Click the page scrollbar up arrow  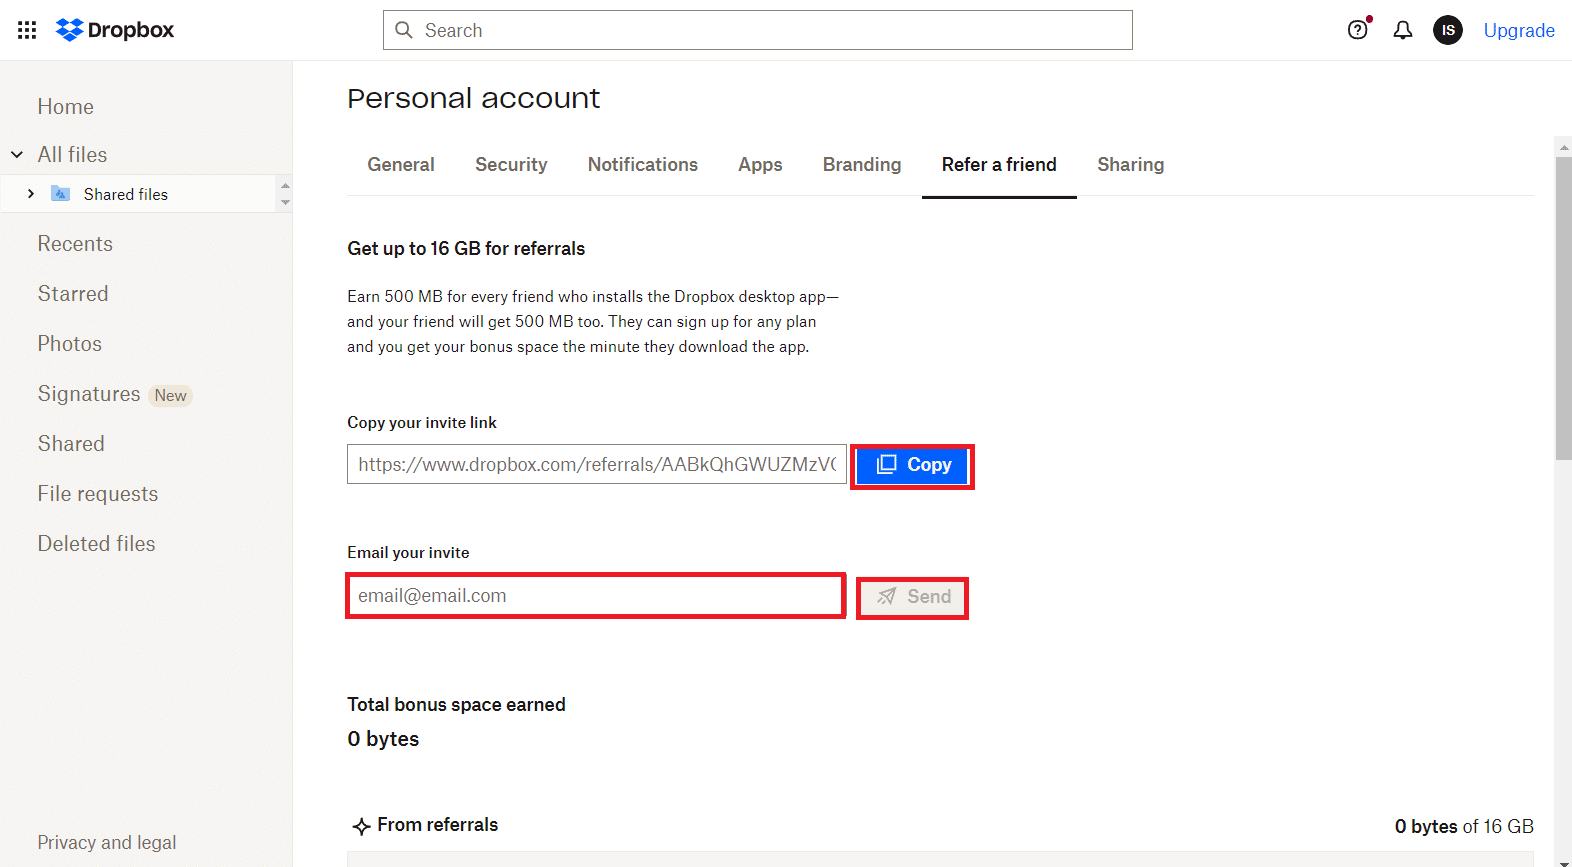[1563, 146]
